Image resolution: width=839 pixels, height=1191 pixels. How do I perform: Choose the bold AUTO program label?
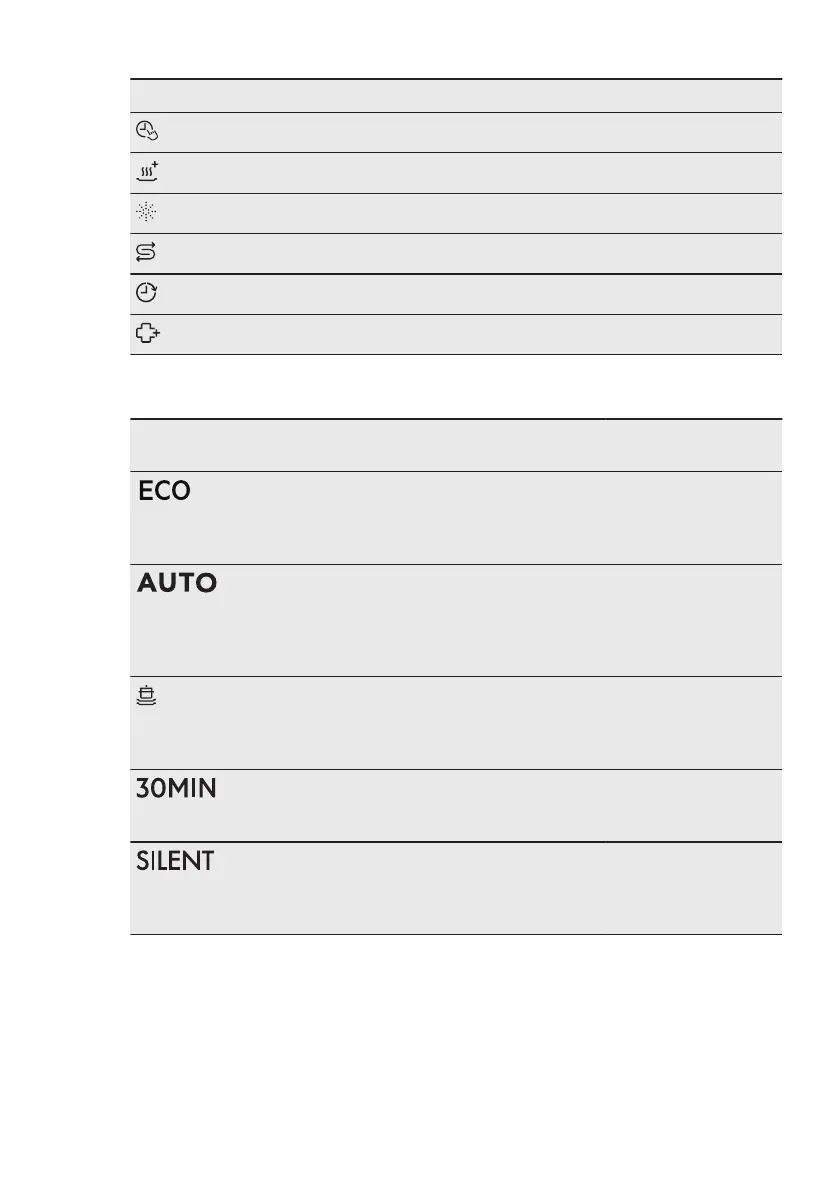tap(176, 584)
